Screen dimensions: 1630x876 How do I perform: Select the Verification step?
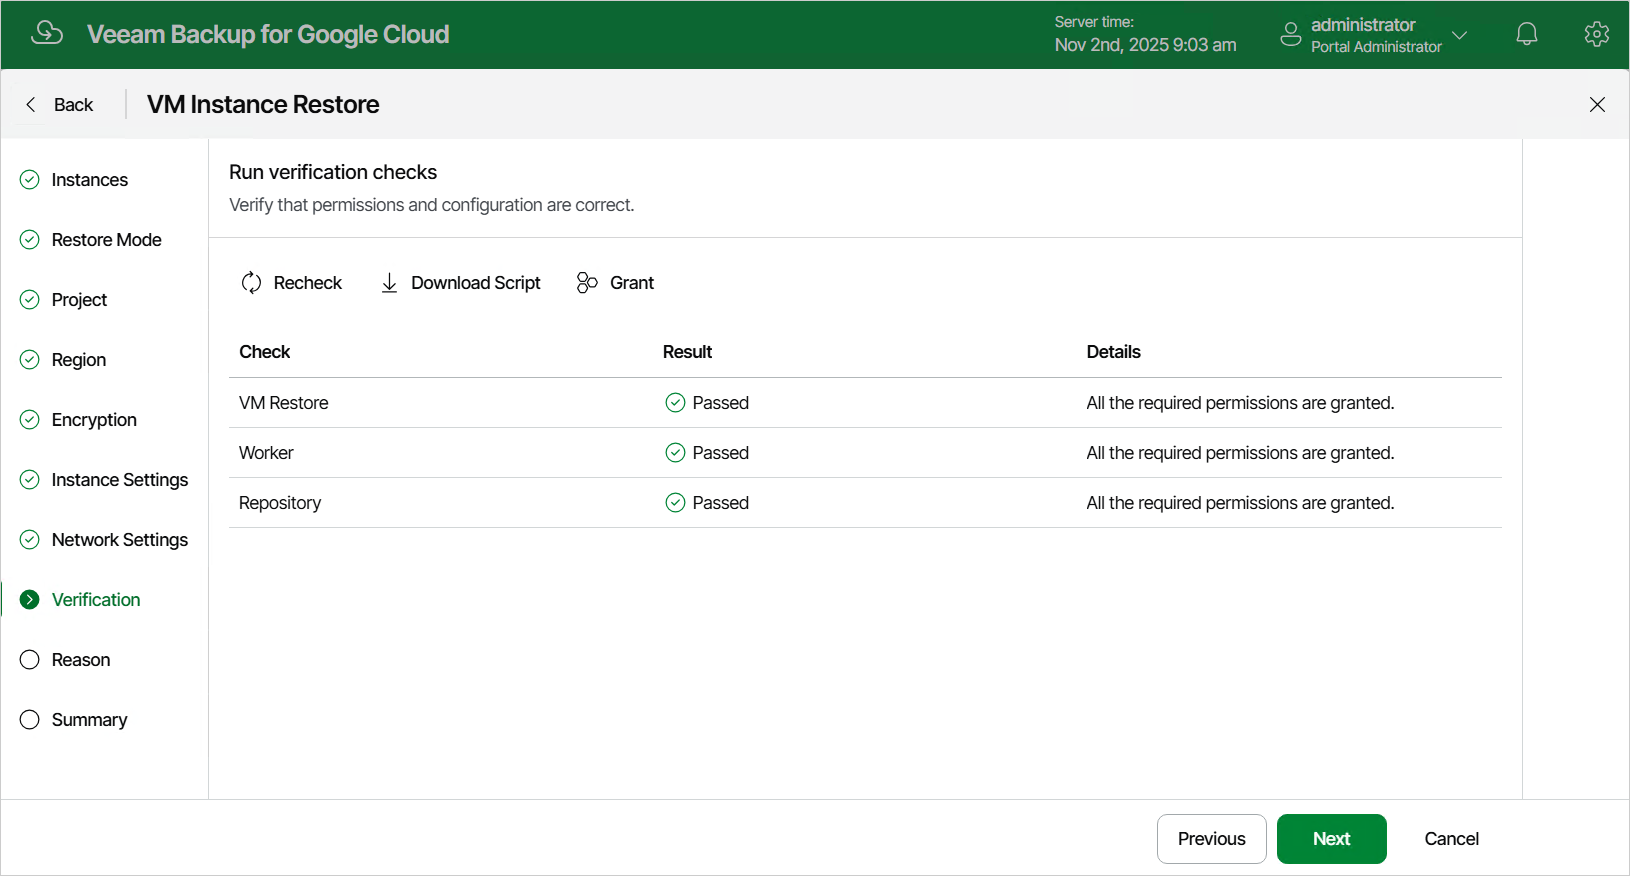click(x=96, y=600)
